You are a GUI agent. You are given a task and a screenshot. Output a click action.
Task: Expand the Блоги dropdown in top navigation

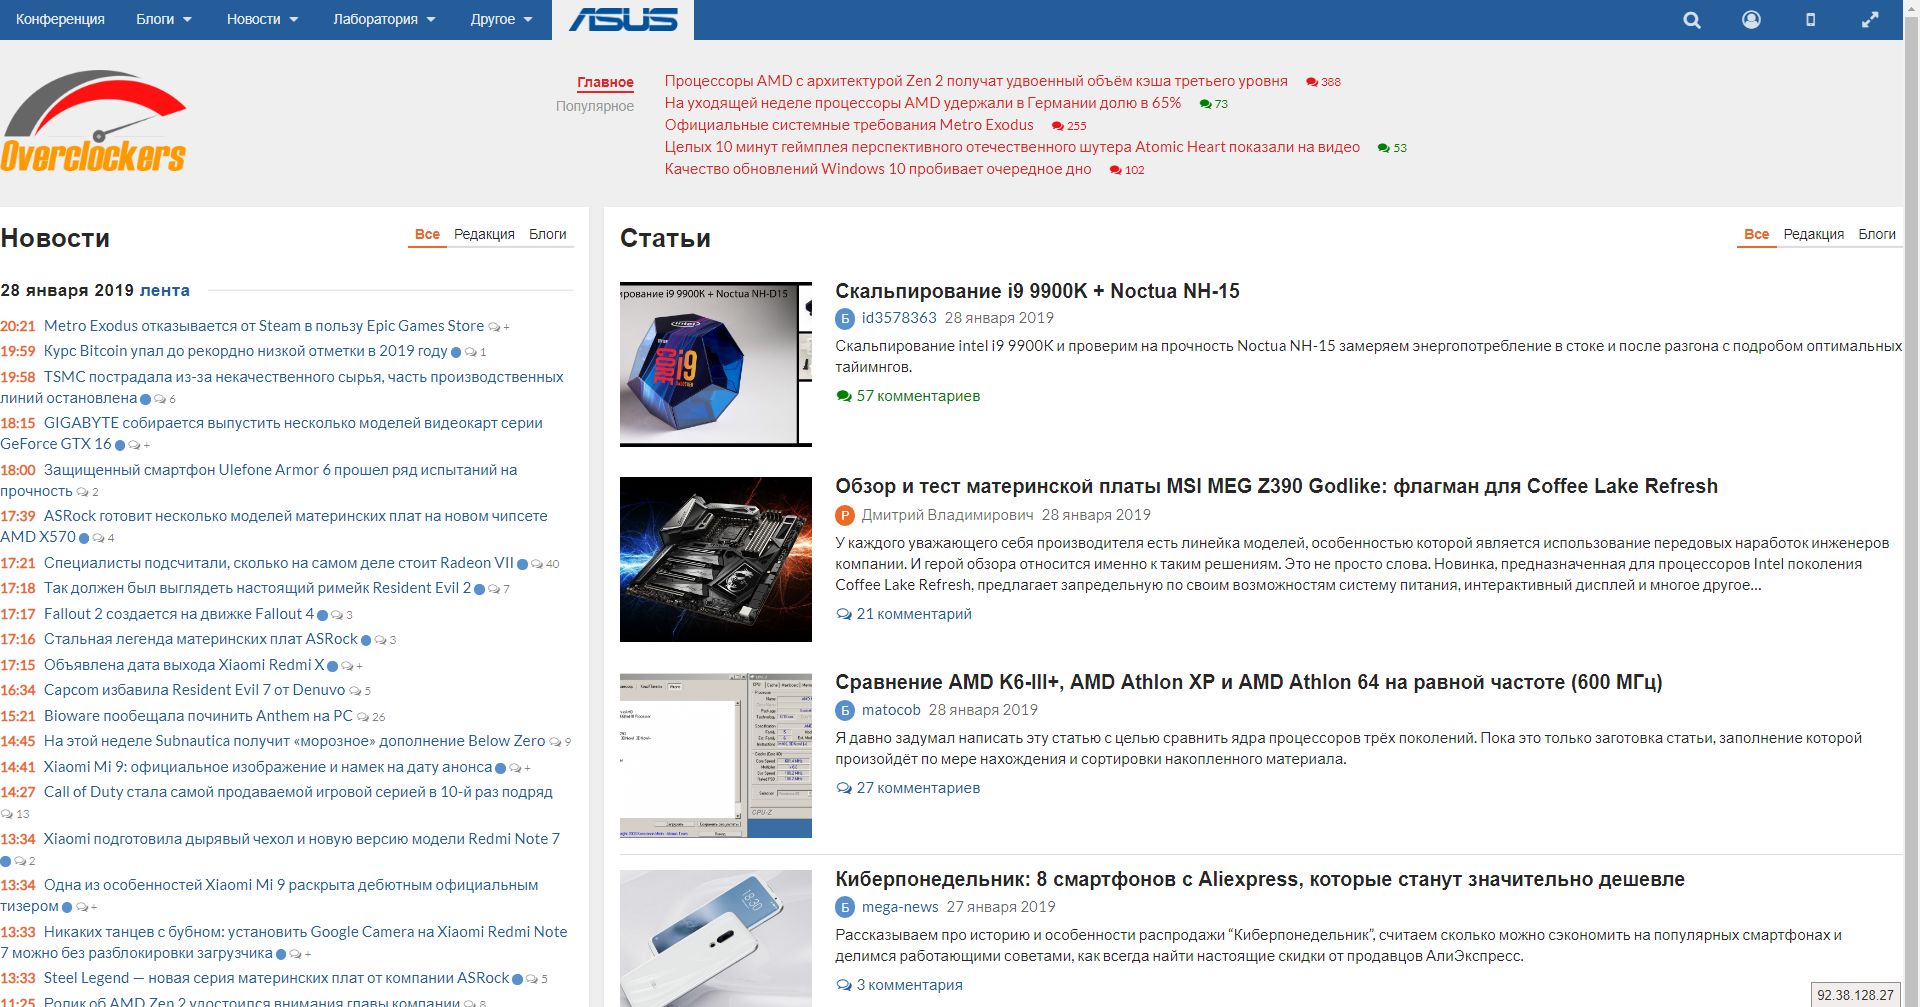(164, 20)
